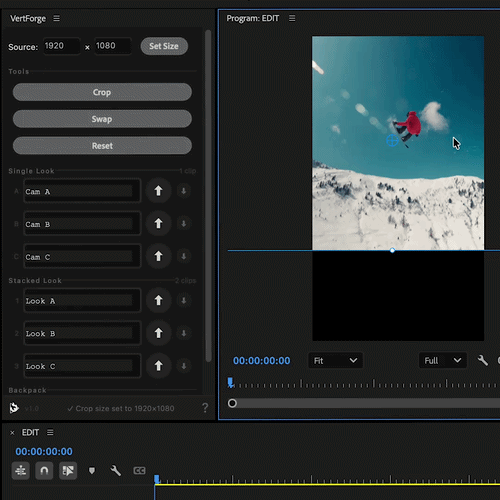
Task: Click the up arrow for Look C
Action: (158, 365)
